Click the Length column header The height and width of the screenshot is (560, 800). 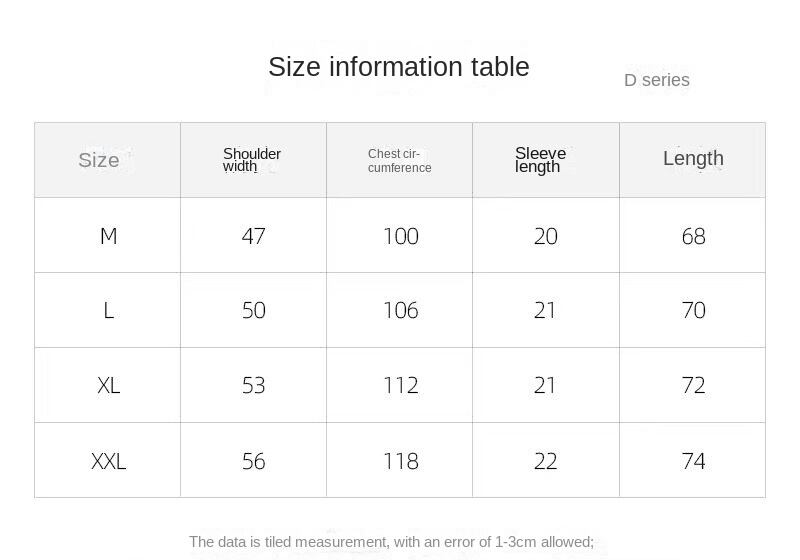(693, 158)
